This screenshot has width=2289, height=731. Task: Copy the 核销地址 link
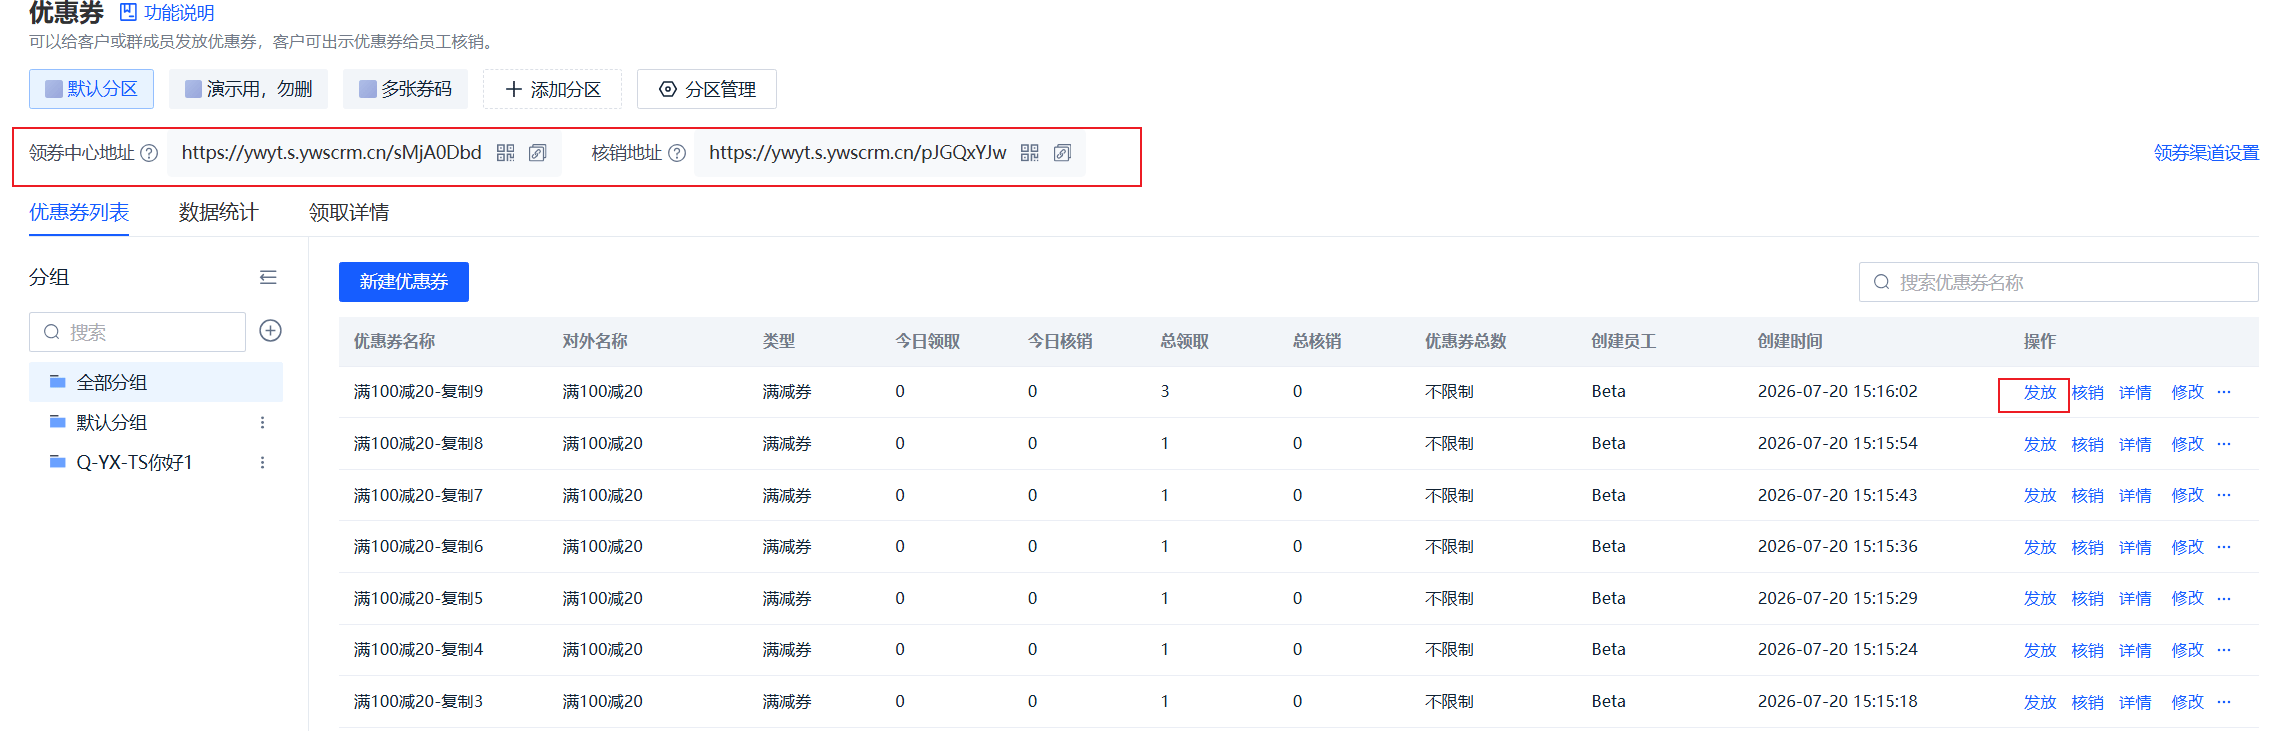click(1062, 153)
